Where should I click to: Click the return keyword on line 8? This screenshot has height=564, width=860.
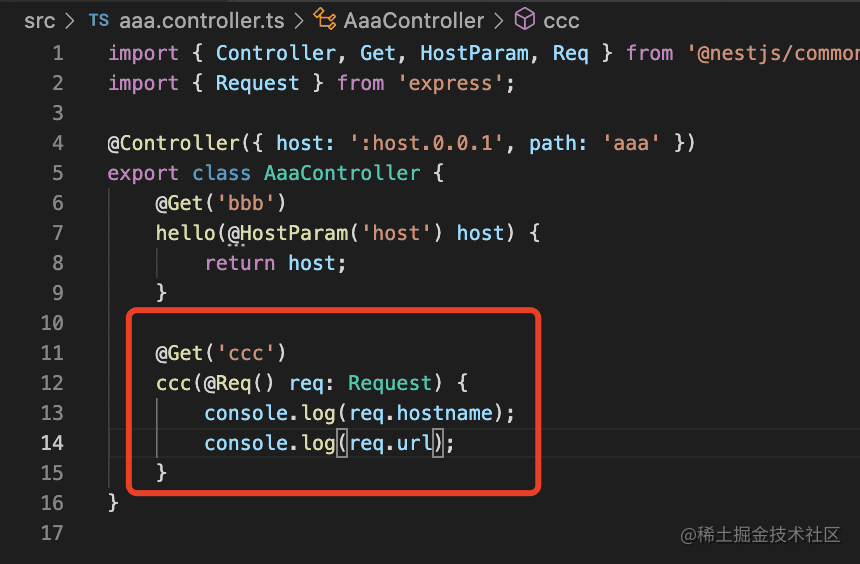240,263
